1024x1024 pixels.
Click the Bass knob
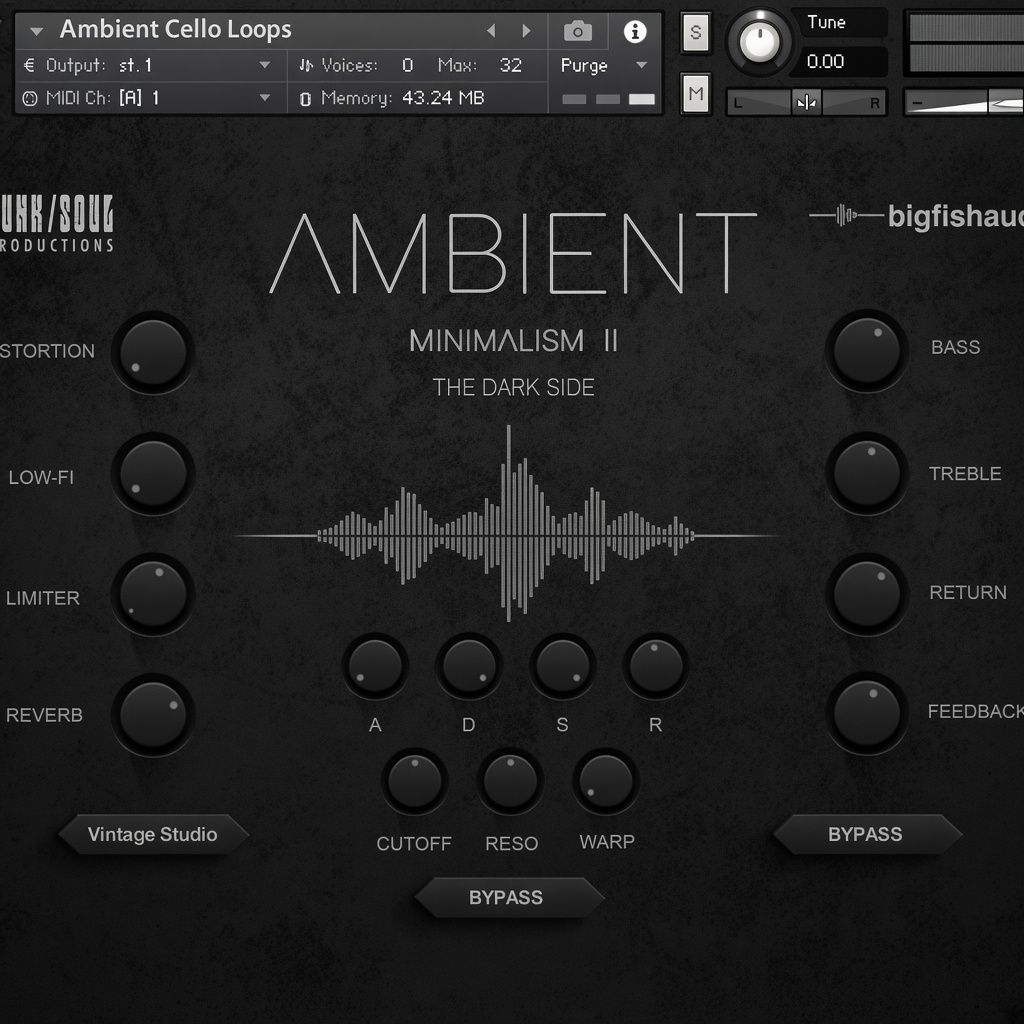(x=867, y=351)
